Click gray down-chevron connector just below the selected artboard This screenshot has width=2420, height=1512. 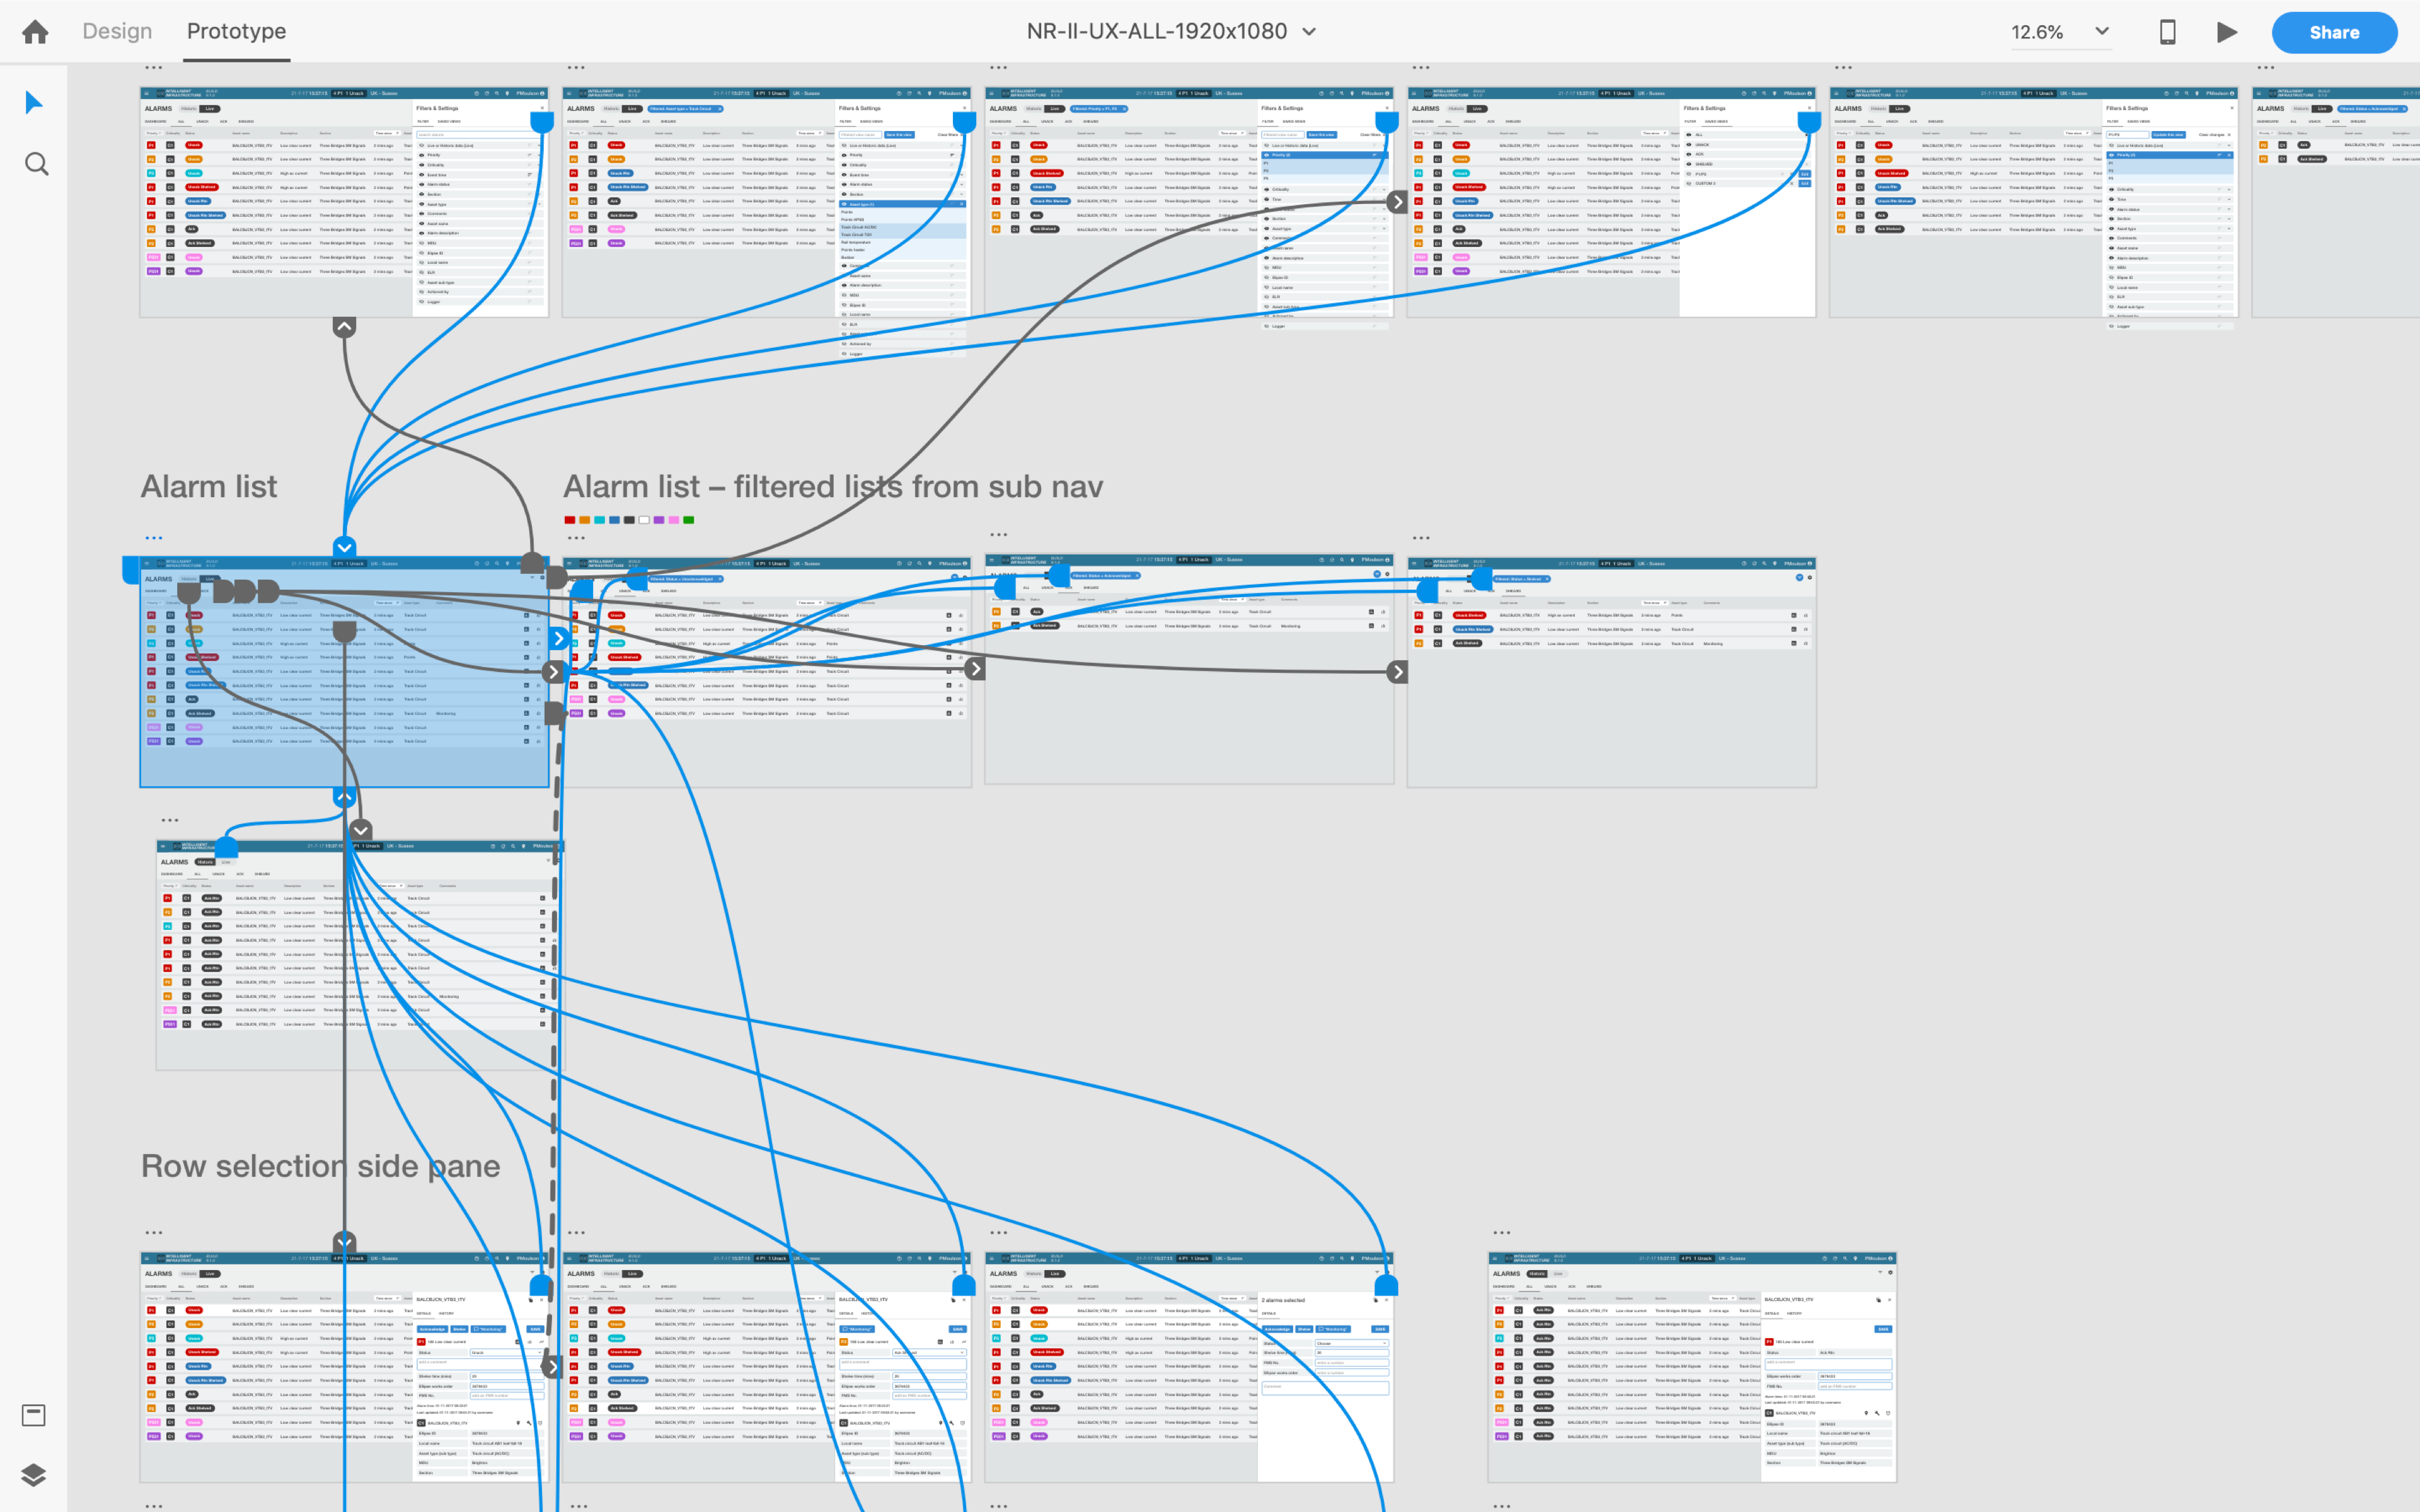361,830
